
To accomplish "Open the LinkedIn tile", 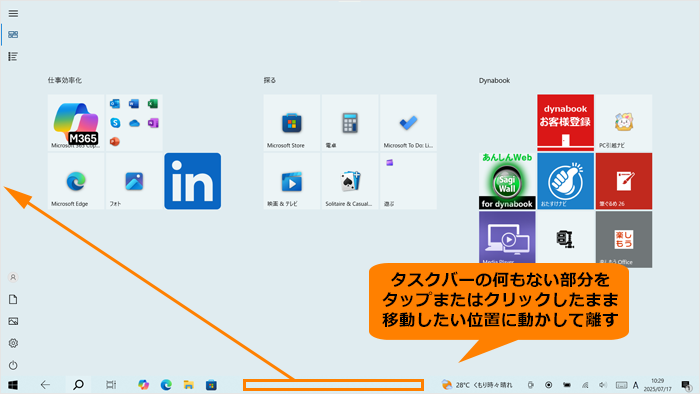I will 192,181.
